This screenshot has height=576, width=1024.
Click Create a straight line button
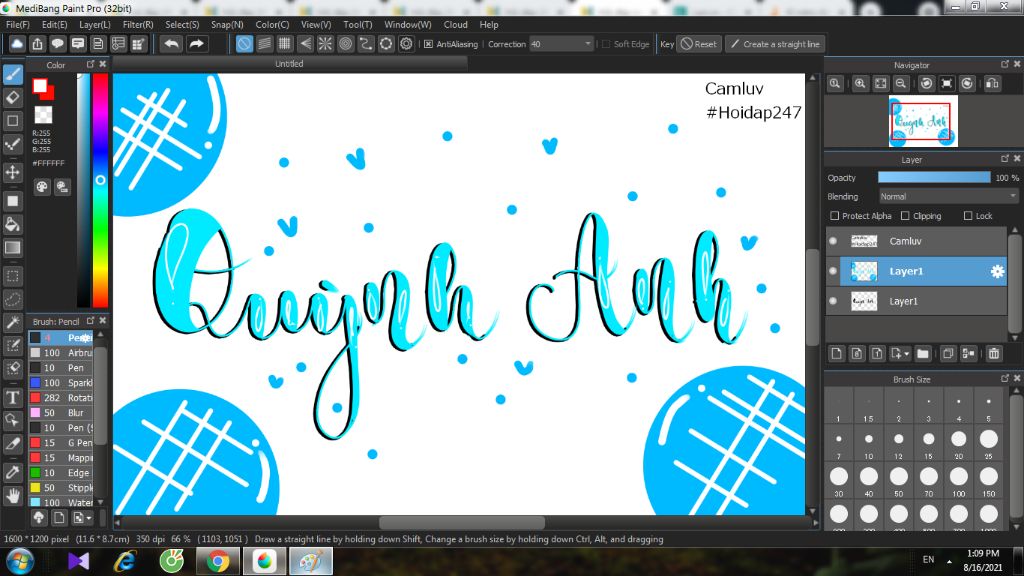775,44
